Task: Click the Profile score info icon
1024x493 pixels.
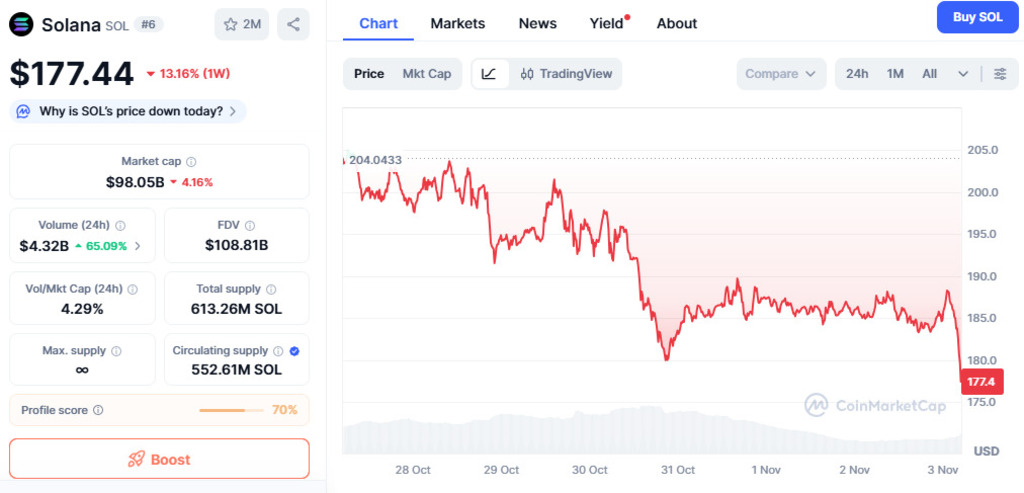Action: [98, 410]
